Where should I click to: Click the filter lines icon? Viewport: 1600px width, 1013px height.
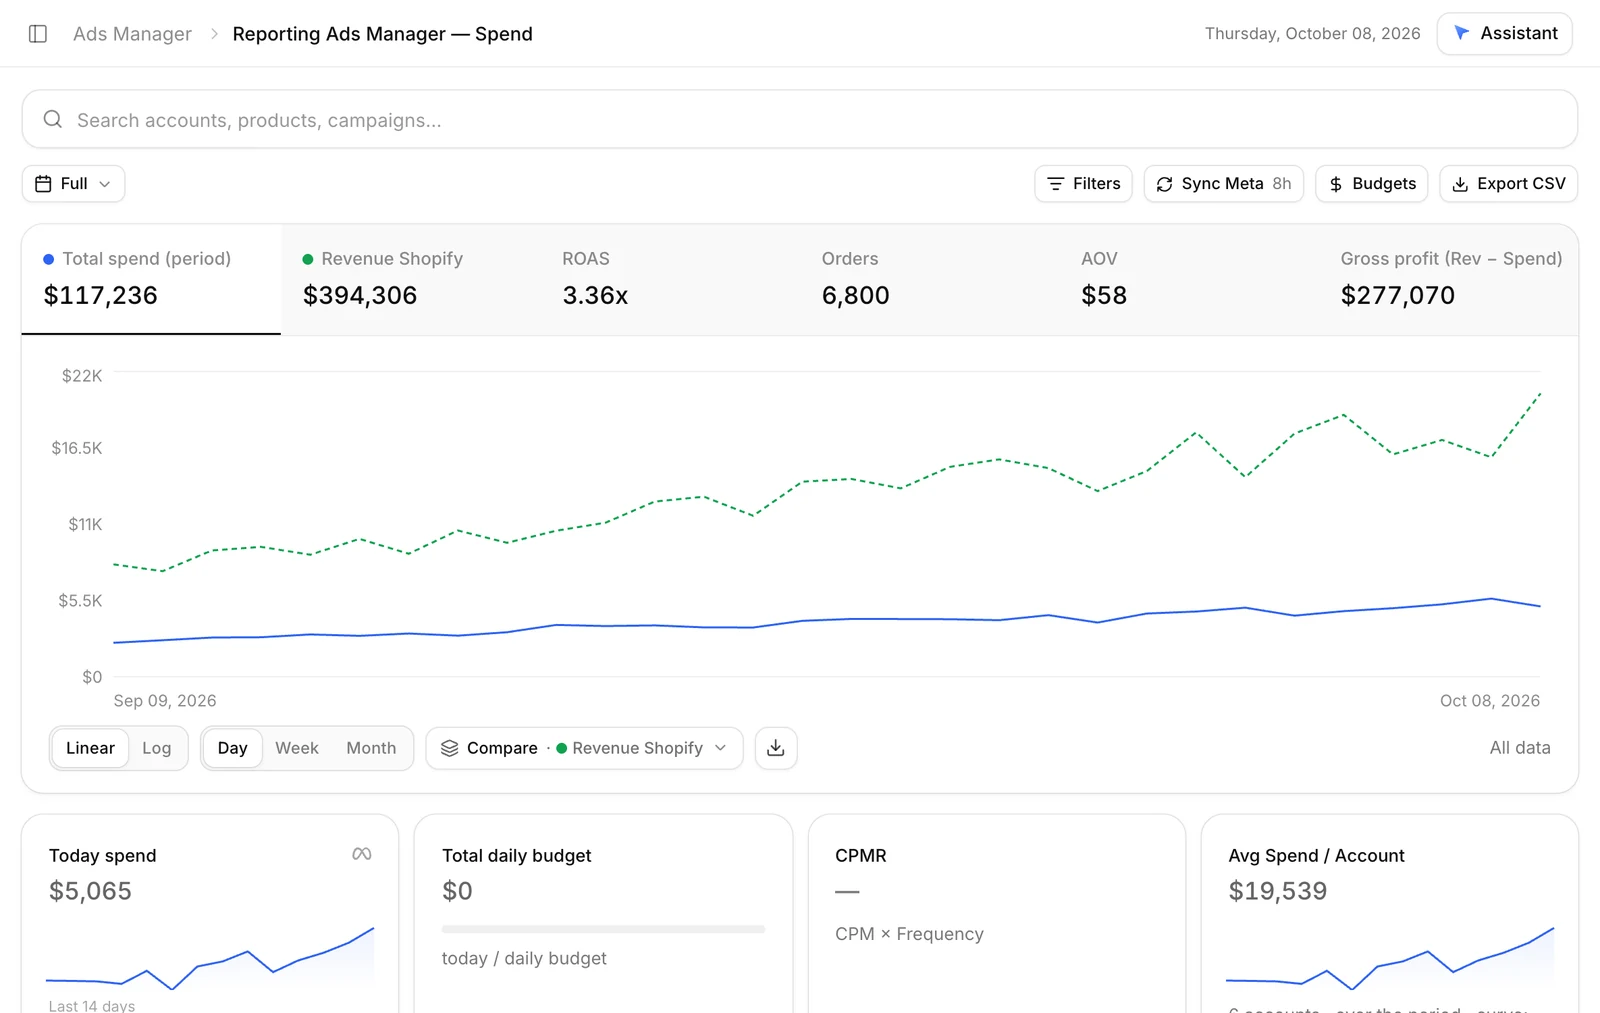1055,184
